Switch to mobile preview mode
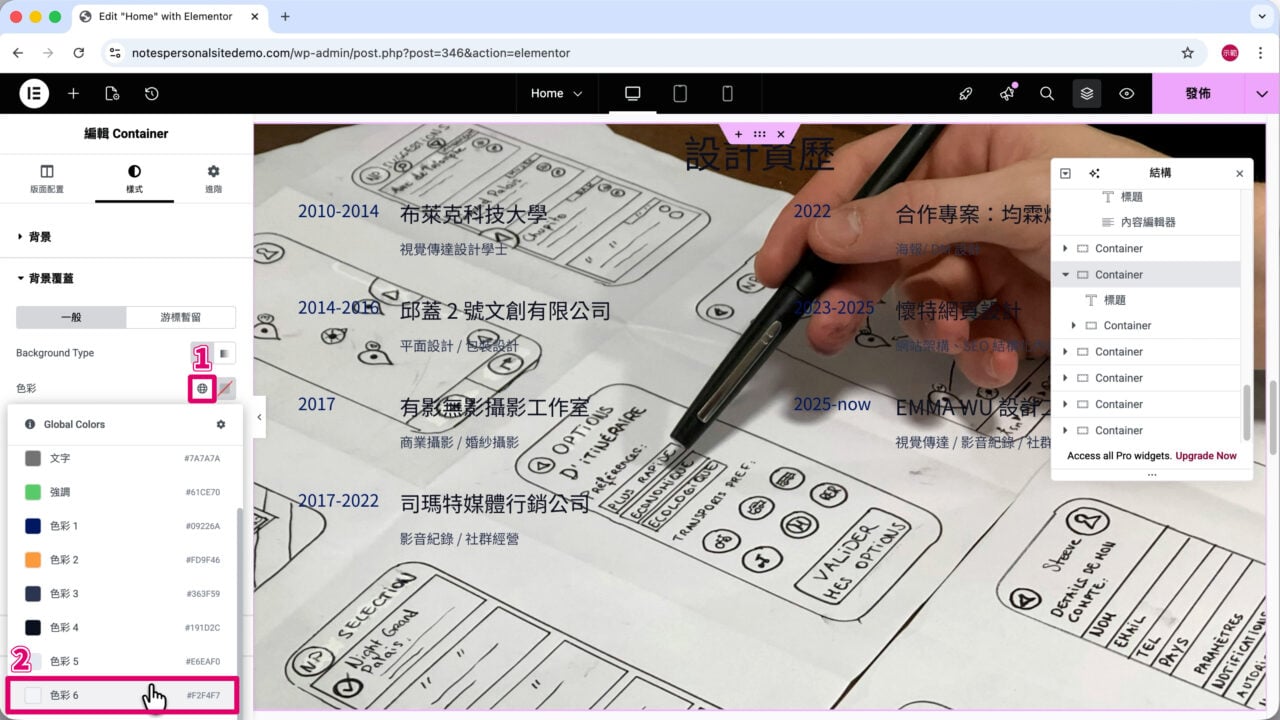The image size is (1280, 720). pos(727,93)
